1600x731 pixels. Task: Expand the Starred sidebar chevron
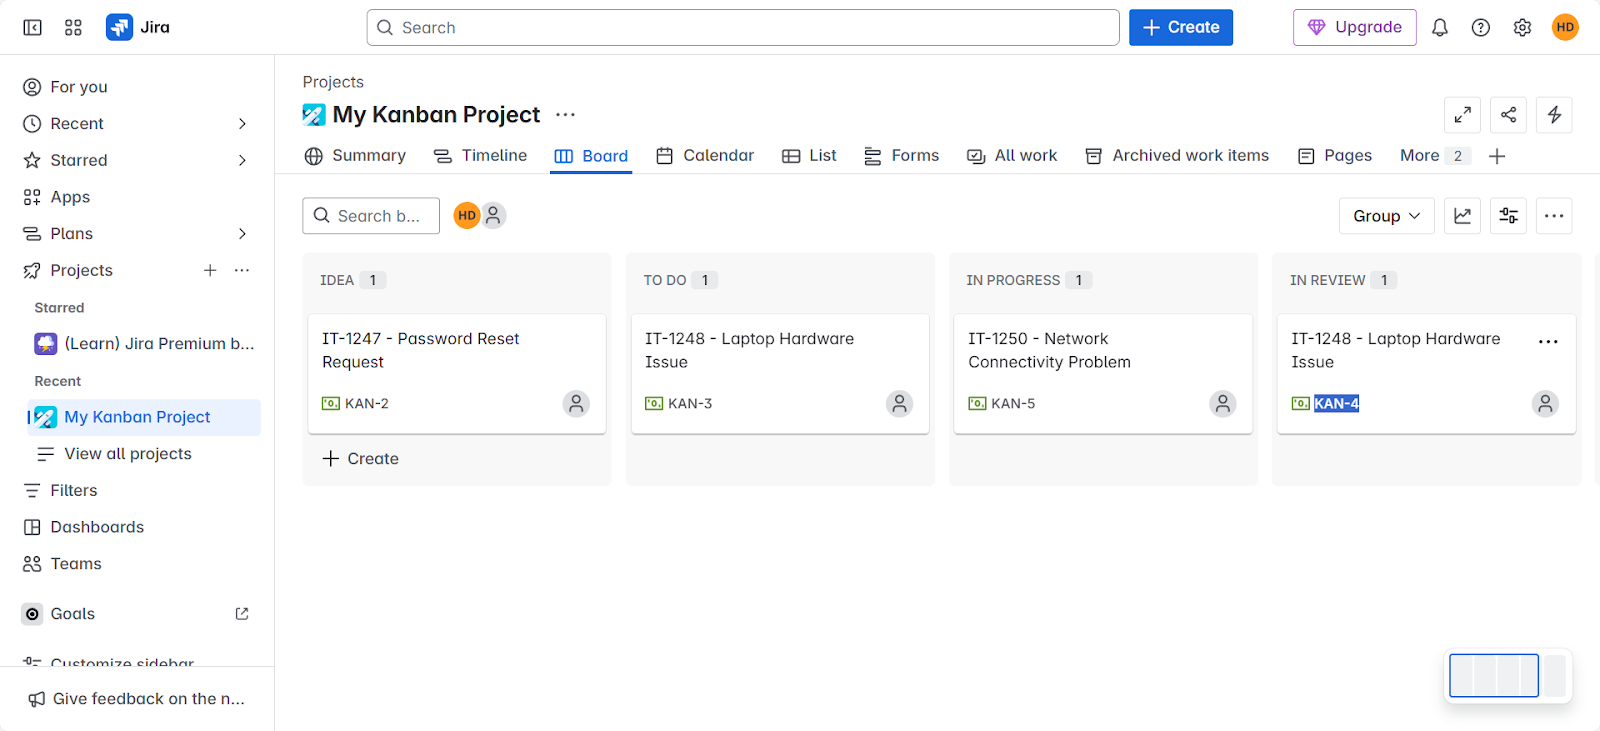242,160
